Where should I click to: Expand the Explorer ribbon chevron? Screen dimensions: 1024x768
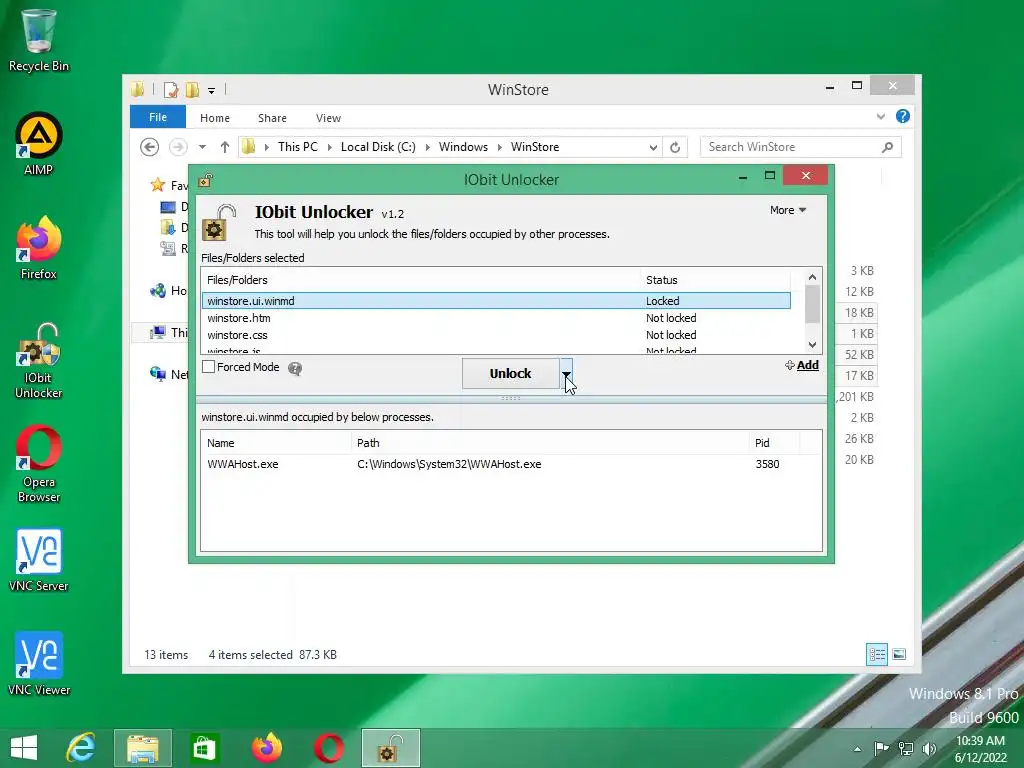click(x=881, y=117)
